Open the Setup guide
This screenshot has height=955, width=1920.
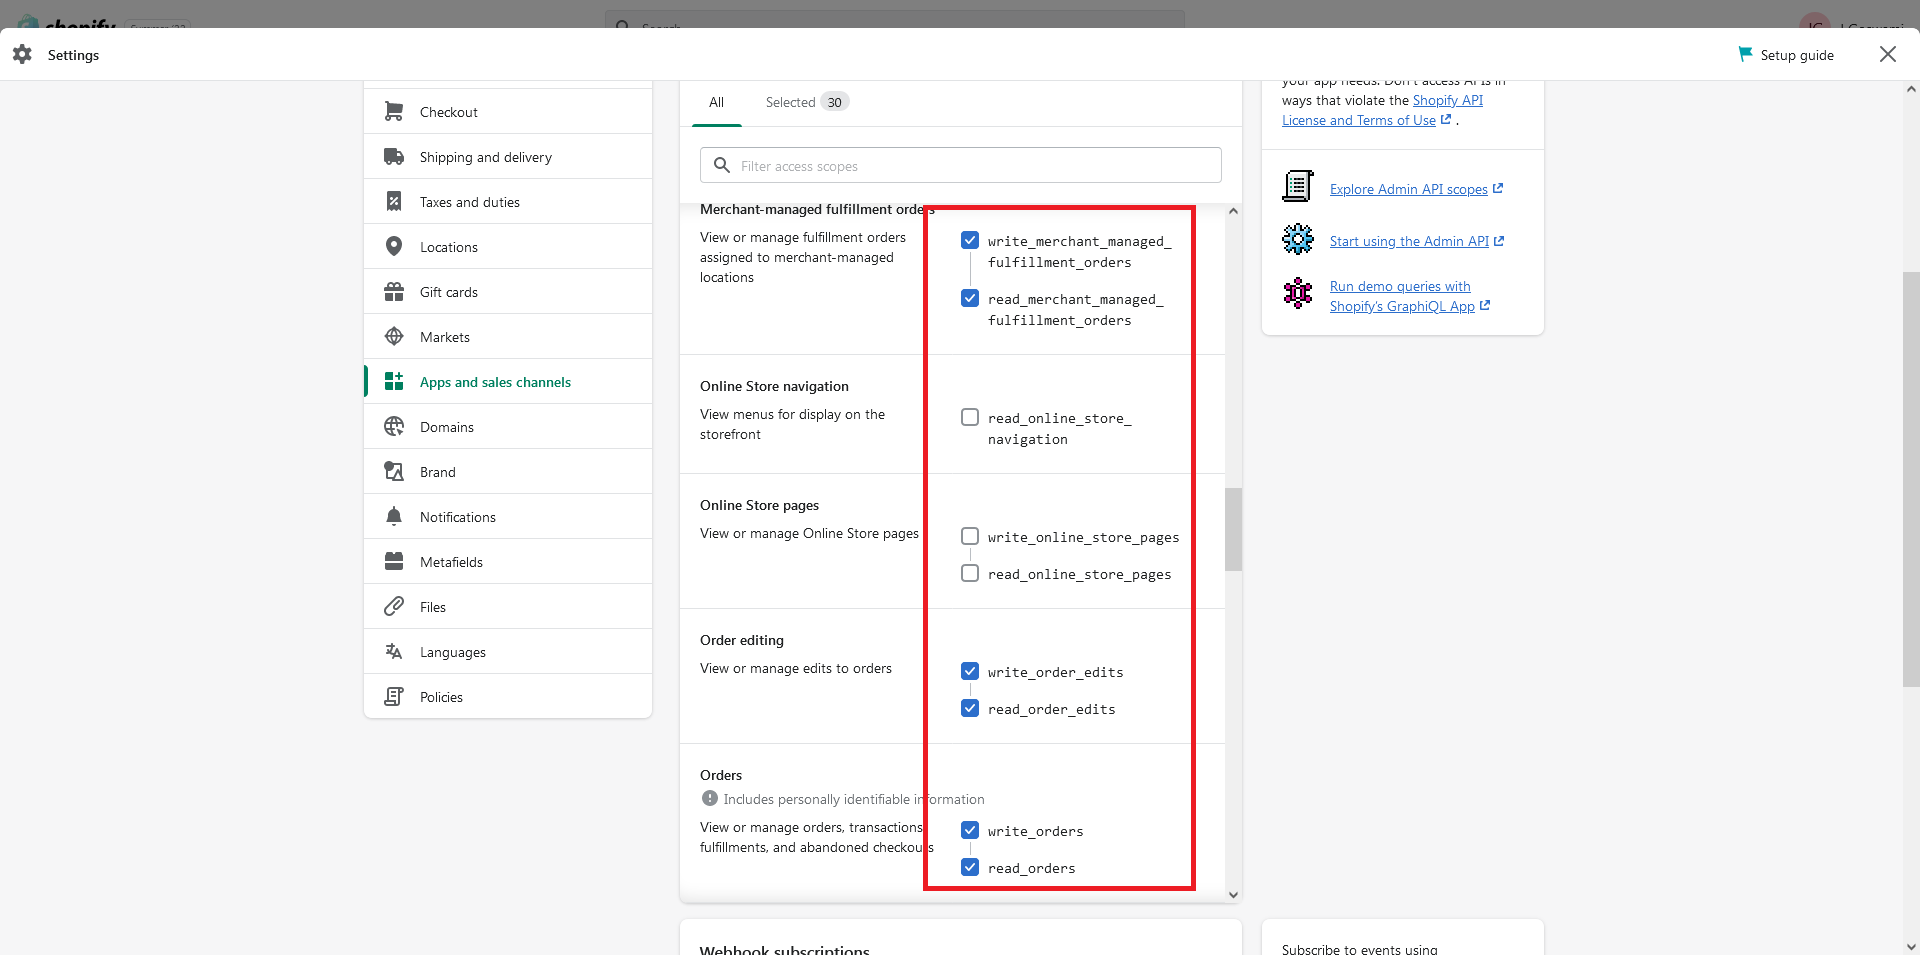pos(1786,55)
